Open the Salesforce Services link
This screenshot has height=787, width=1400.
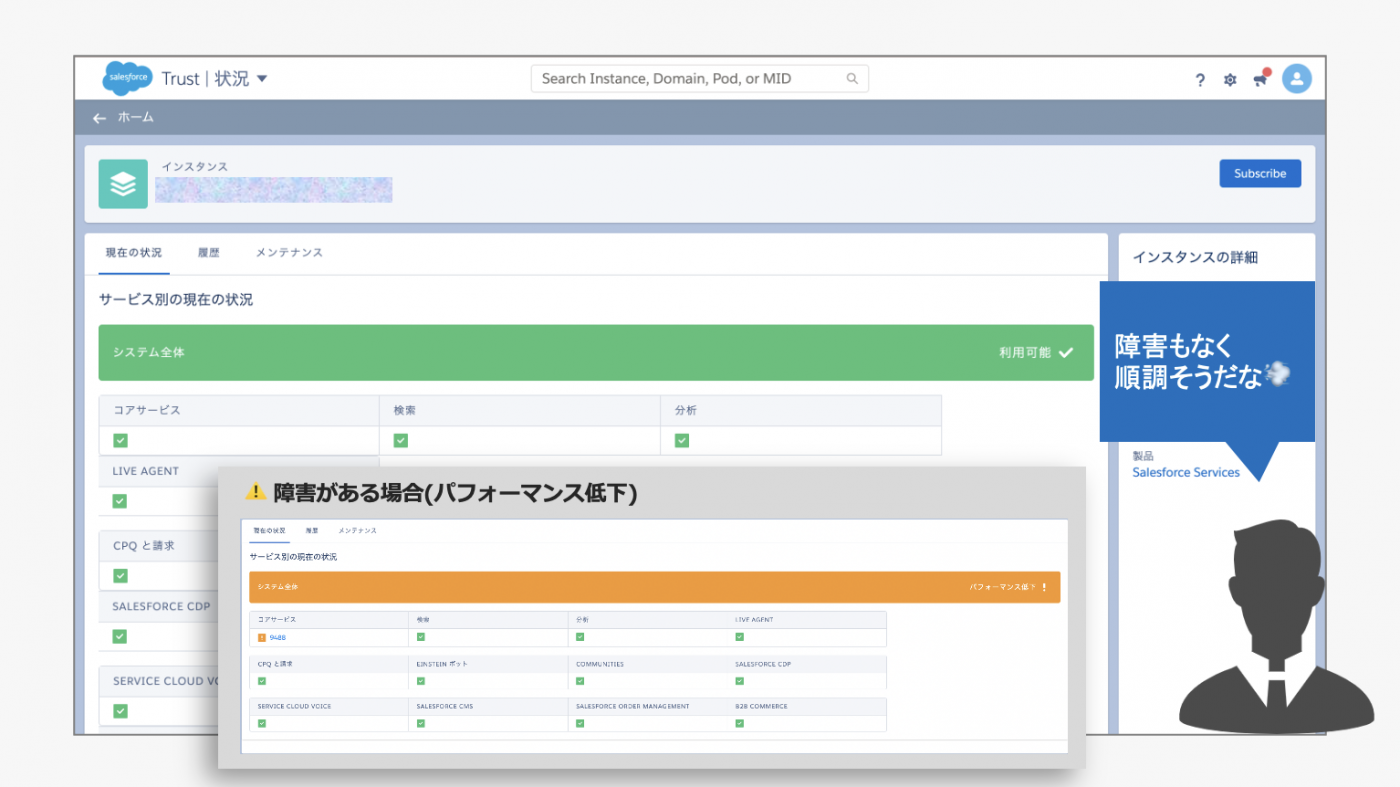point(1186,472)
